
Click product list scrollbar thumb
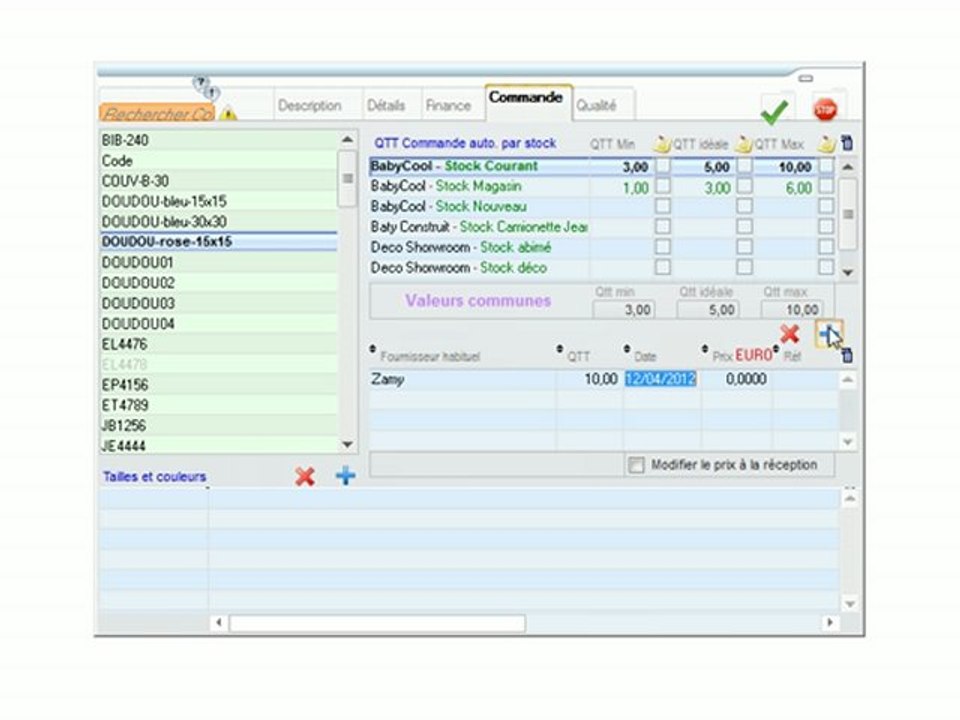(347, 179)
